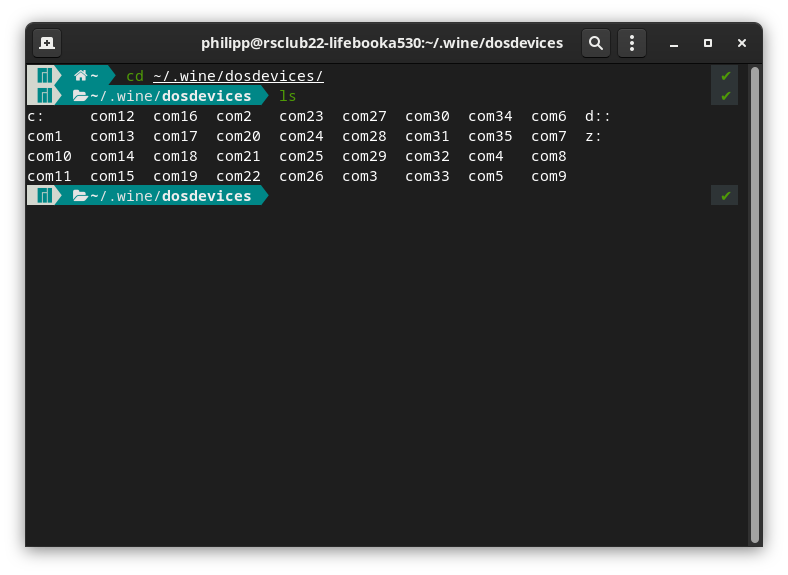Click the 'com2' entry
Screen dimensions: 788x575
pyautogui.click(x=234, y=117)
